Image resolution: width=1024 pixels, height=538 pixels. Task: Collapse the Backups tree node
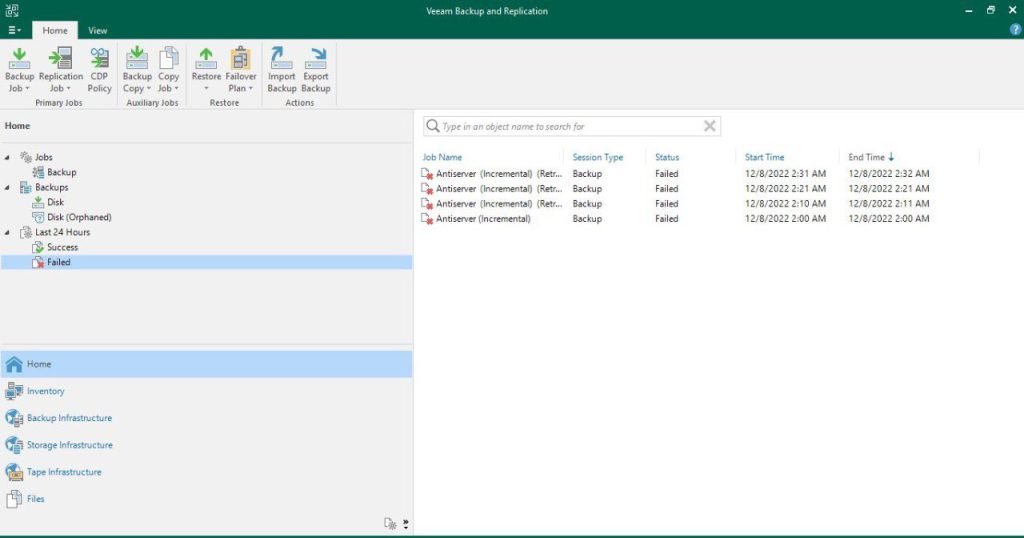(x=7, y=187)
